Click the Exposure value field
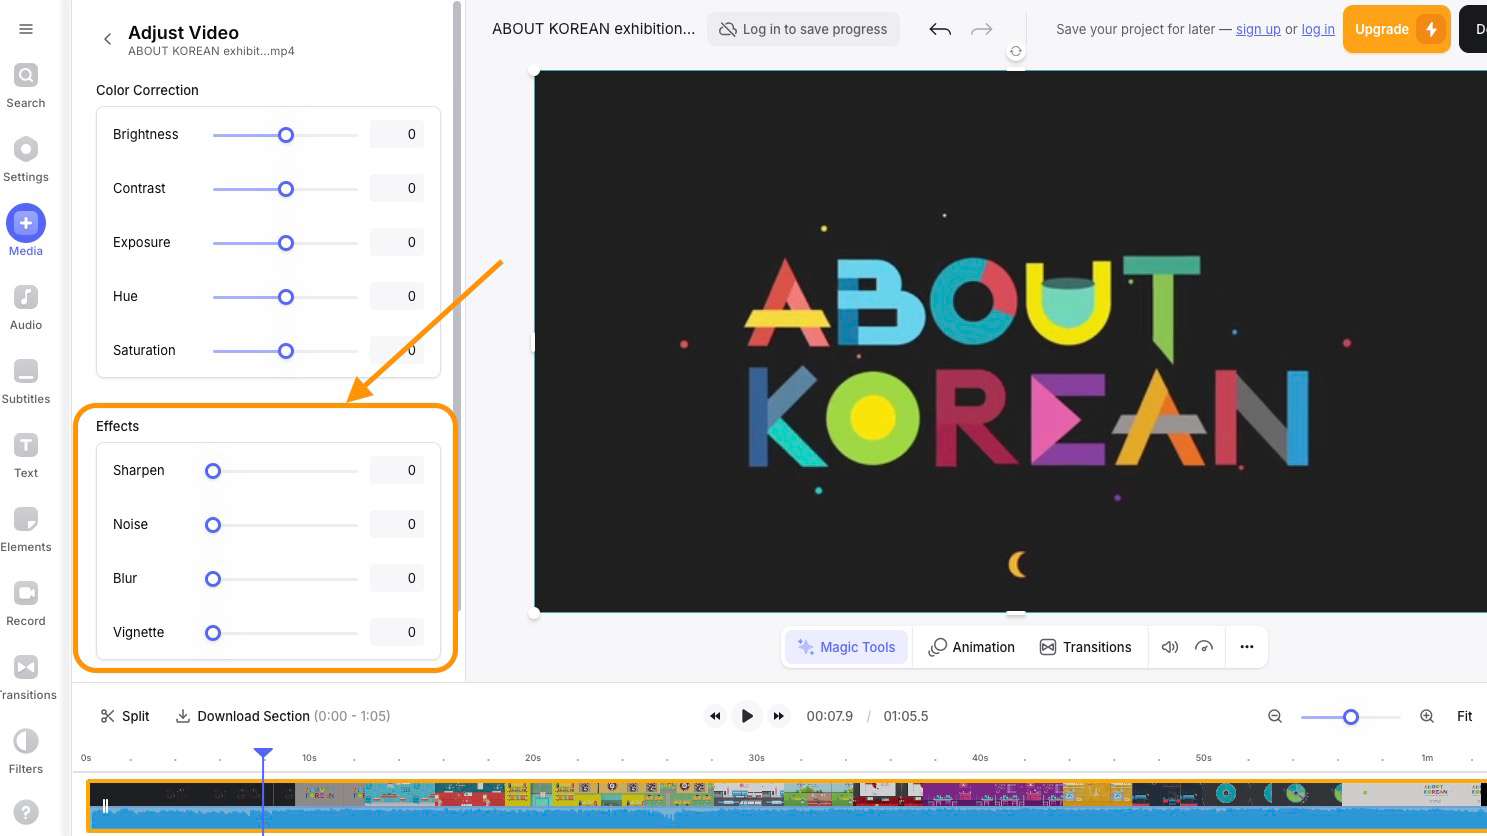This screenshot has width=1487, height=836. point(397,242)
